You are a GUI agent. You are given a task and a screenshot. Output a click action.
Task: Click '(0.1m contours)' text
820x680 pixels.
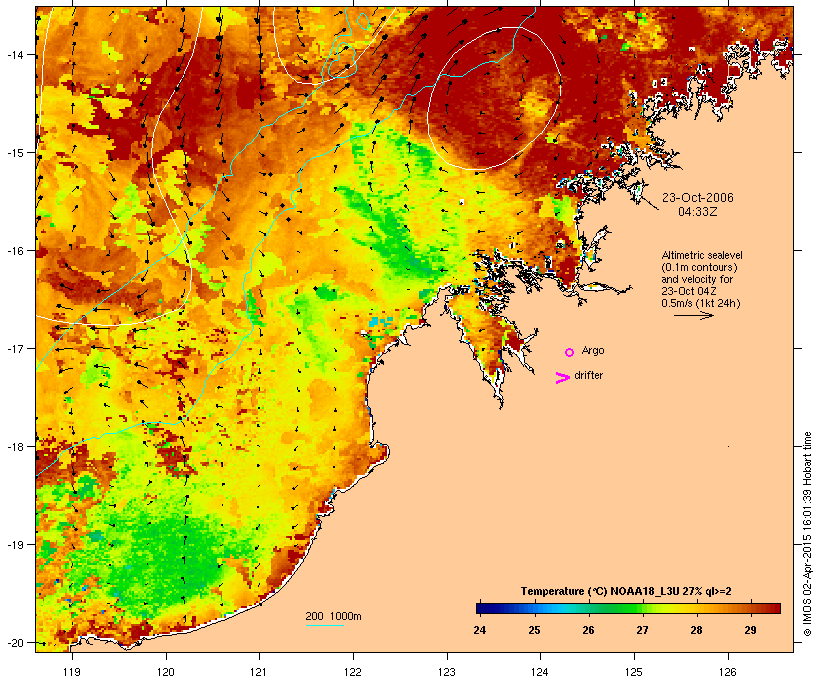(x=699, y=267)
